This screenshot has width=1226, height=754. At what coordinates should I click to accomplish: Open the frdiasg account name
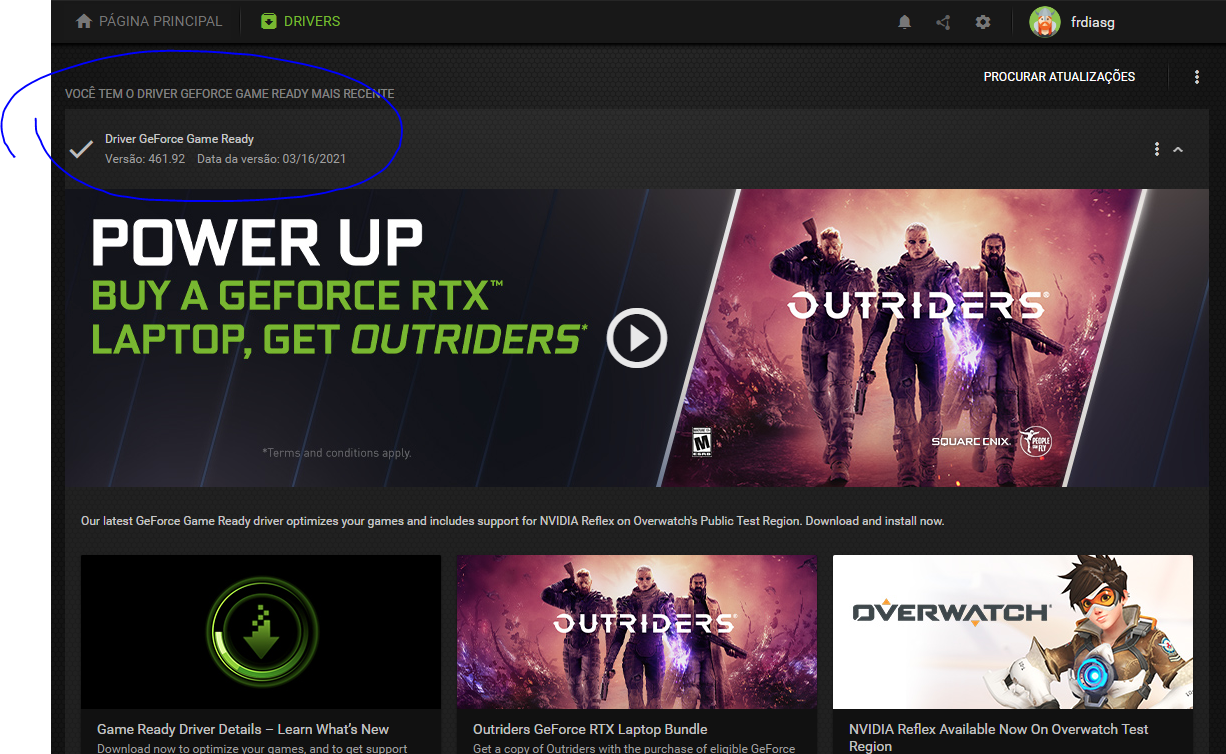(1092, 22)
